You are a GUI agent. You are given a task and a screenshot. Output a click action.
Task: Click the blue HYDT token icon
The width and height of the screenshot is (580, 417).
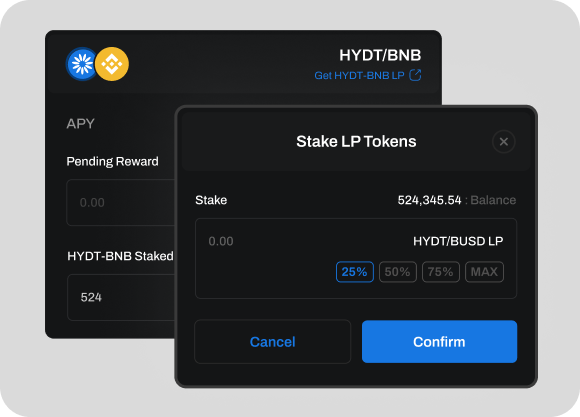pos(82,64)
